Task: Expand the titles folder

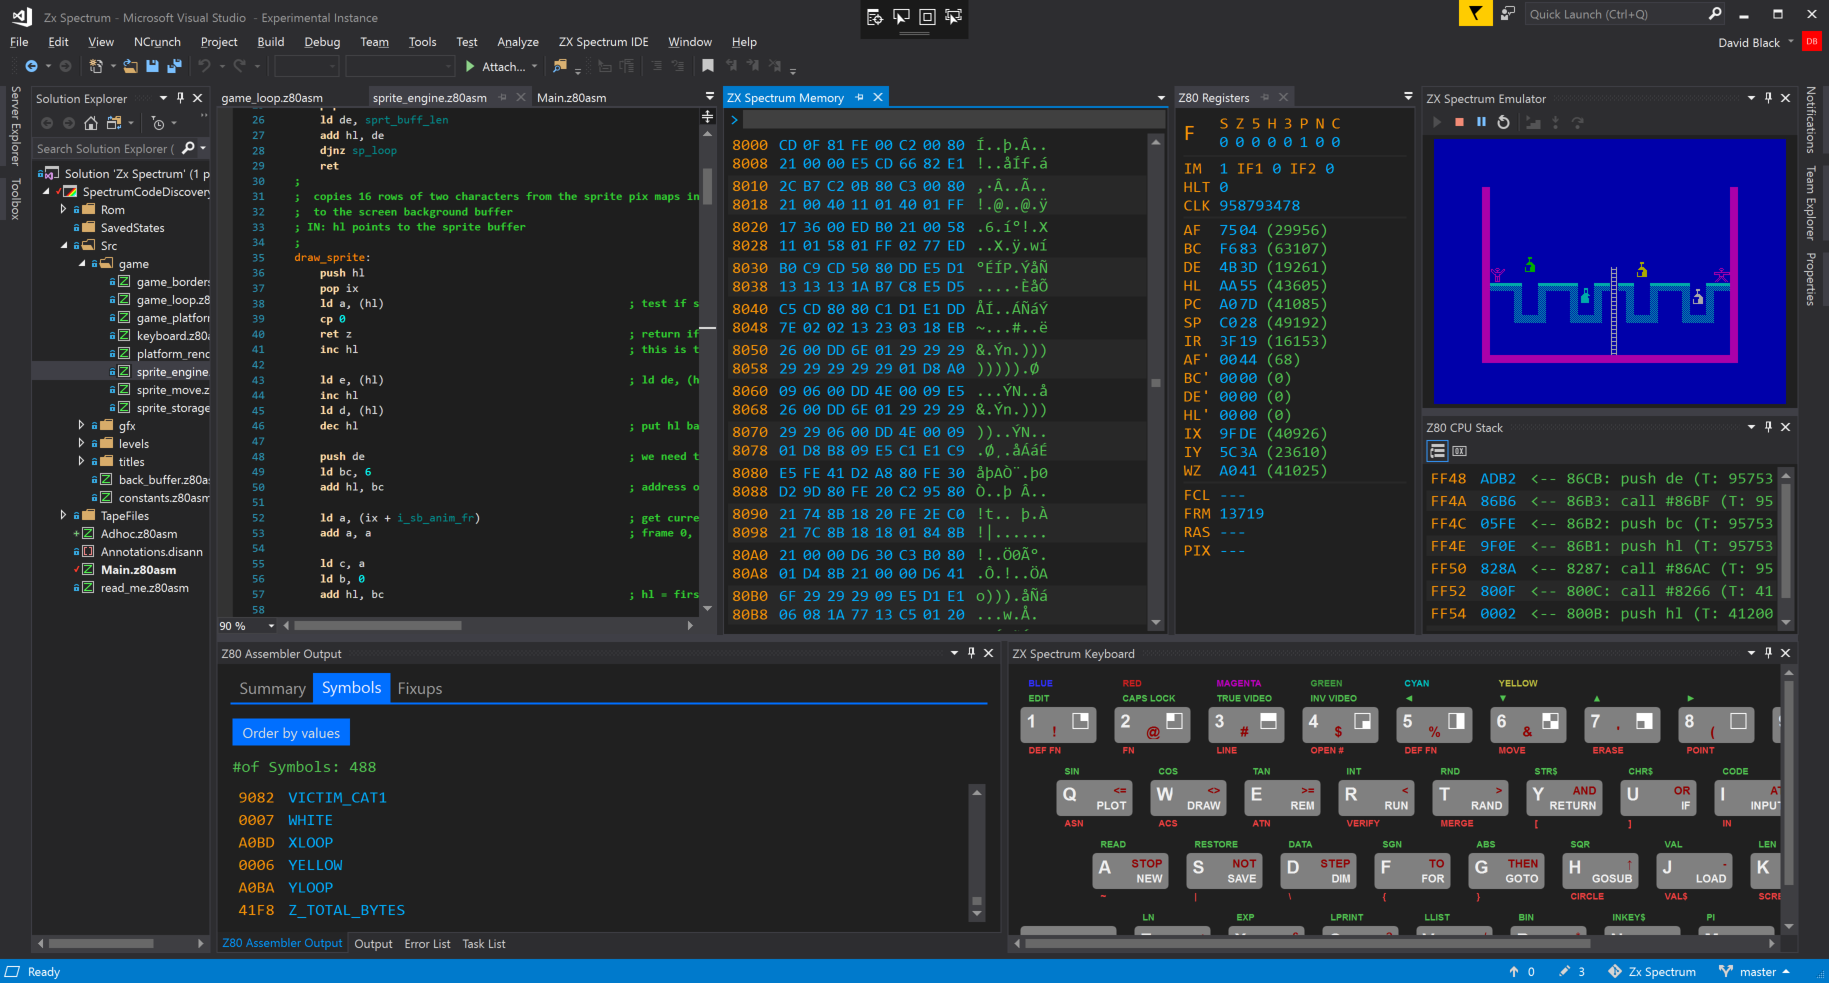Action: point(81,461)
